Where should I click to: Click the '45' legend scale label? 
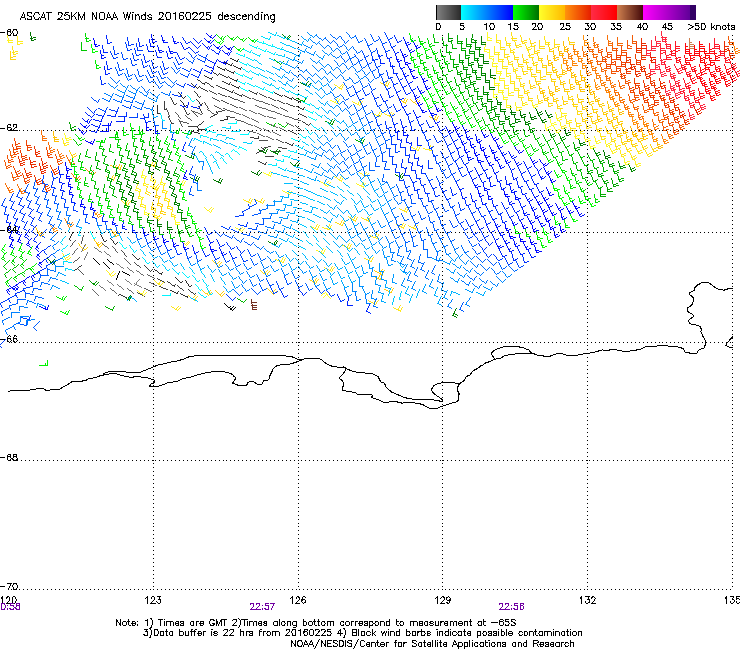[x=667, y=27]
